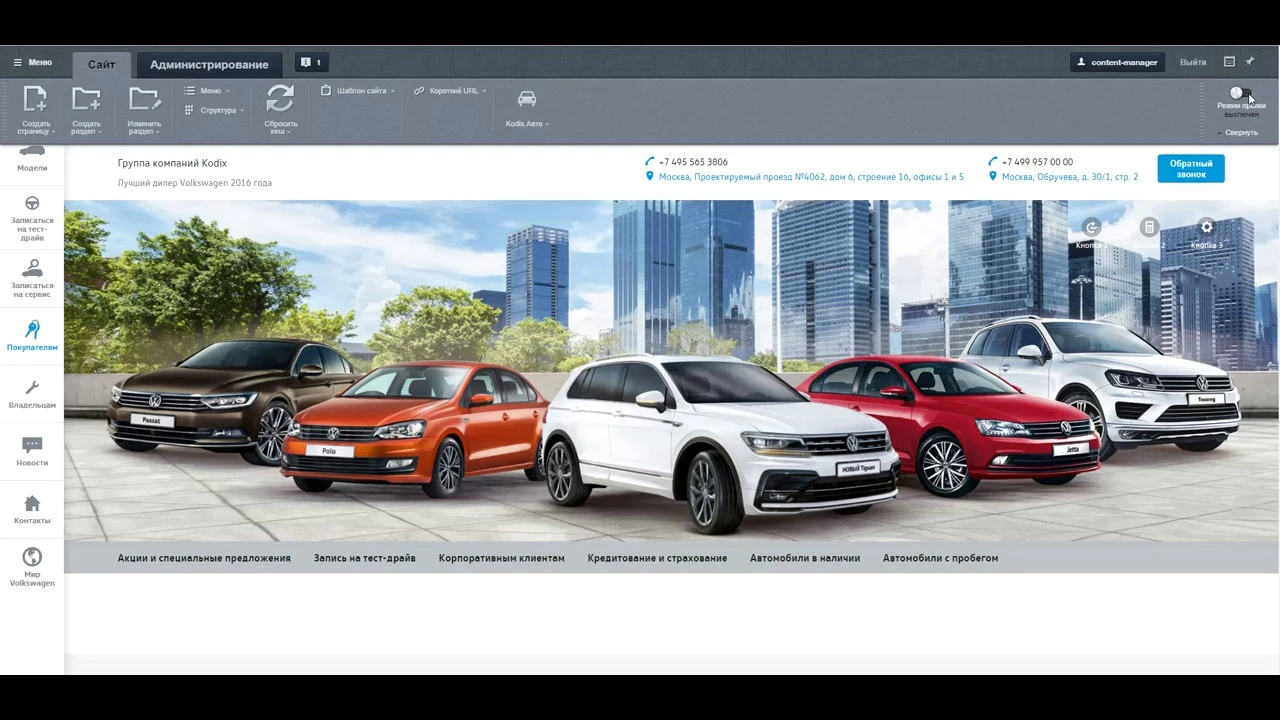Pin the admin panel with pin icon

point(1250,62)
